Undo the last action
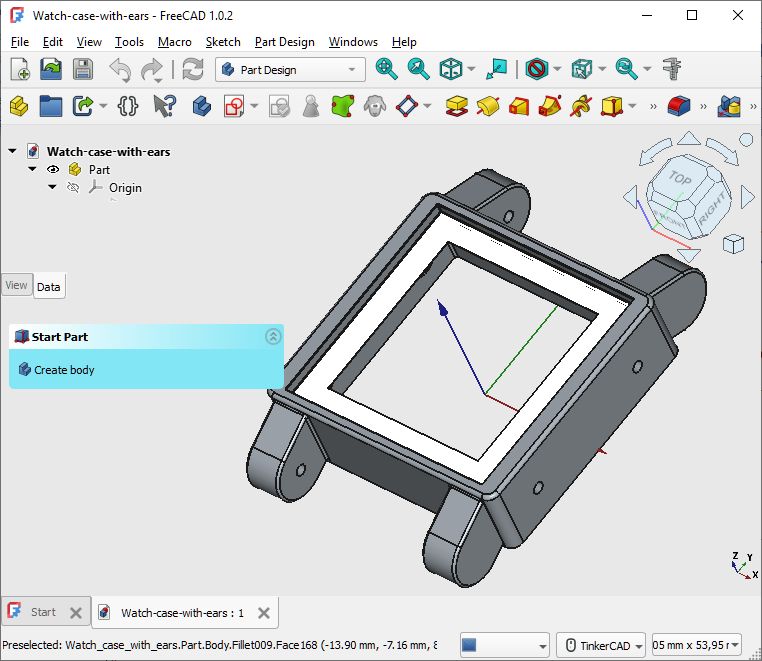 click(x=120, y=70)
